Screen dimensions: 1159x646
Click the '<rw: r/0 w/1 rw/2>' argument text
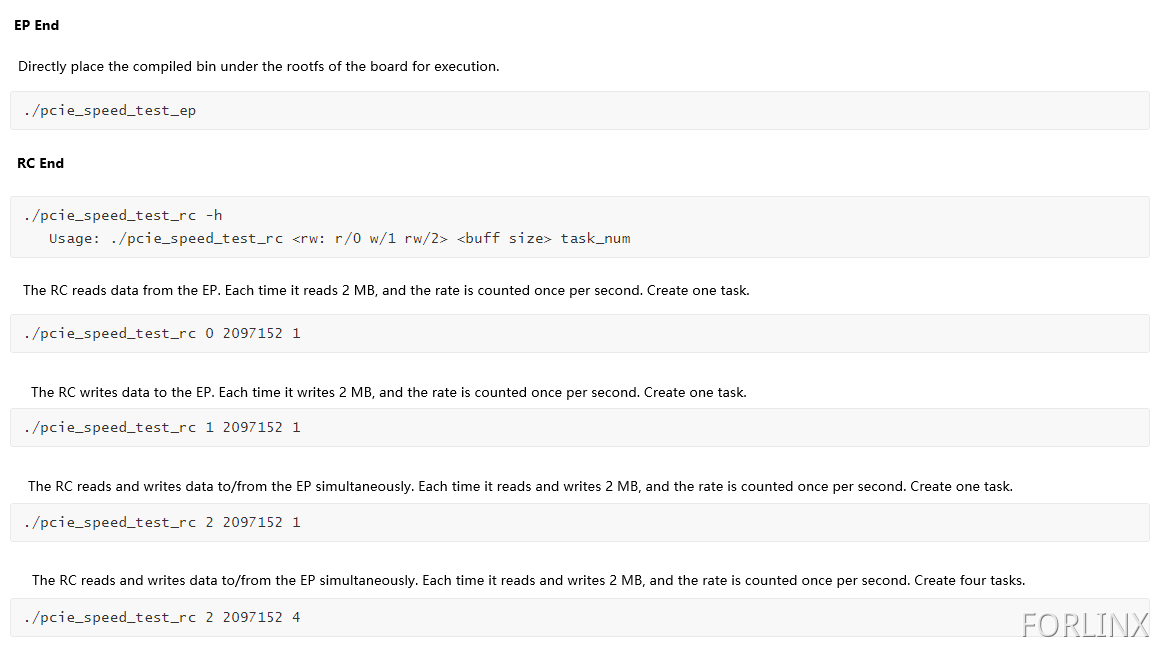coord(370,239)
